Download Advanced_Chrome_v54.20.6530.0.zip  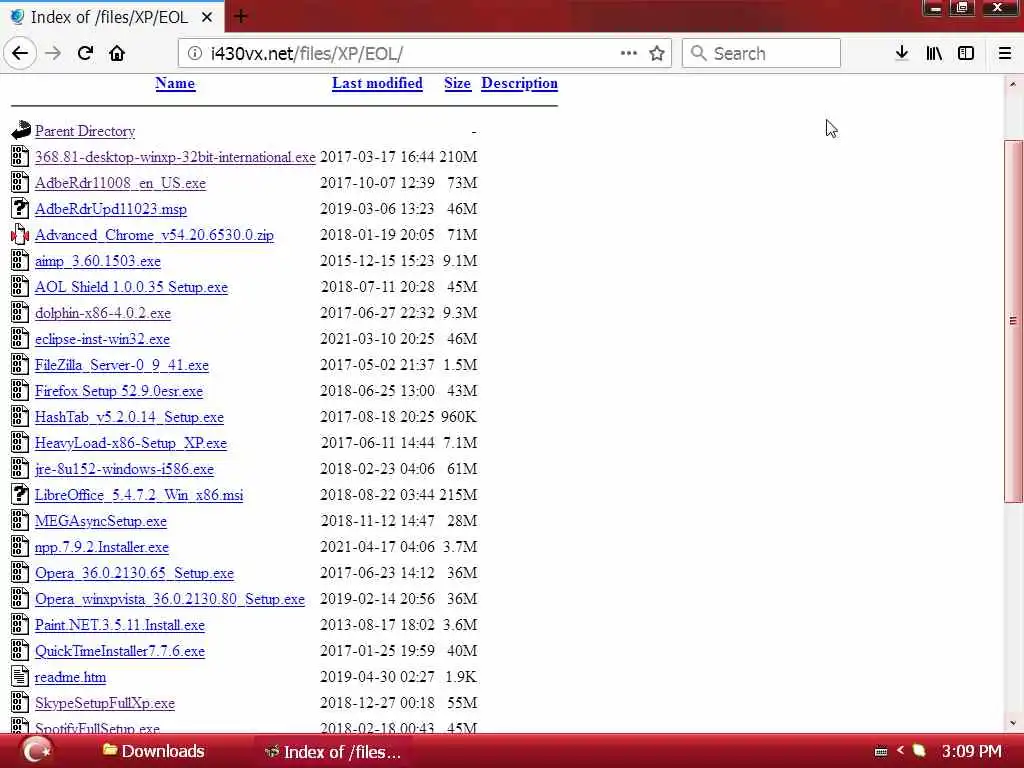[x=154, y=235]
